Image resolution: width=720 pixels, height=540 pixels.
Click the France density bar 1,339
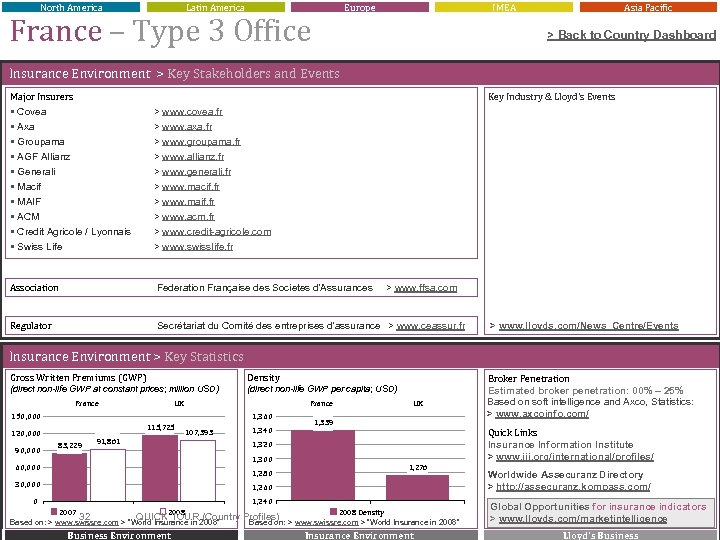tap(323, 466)
